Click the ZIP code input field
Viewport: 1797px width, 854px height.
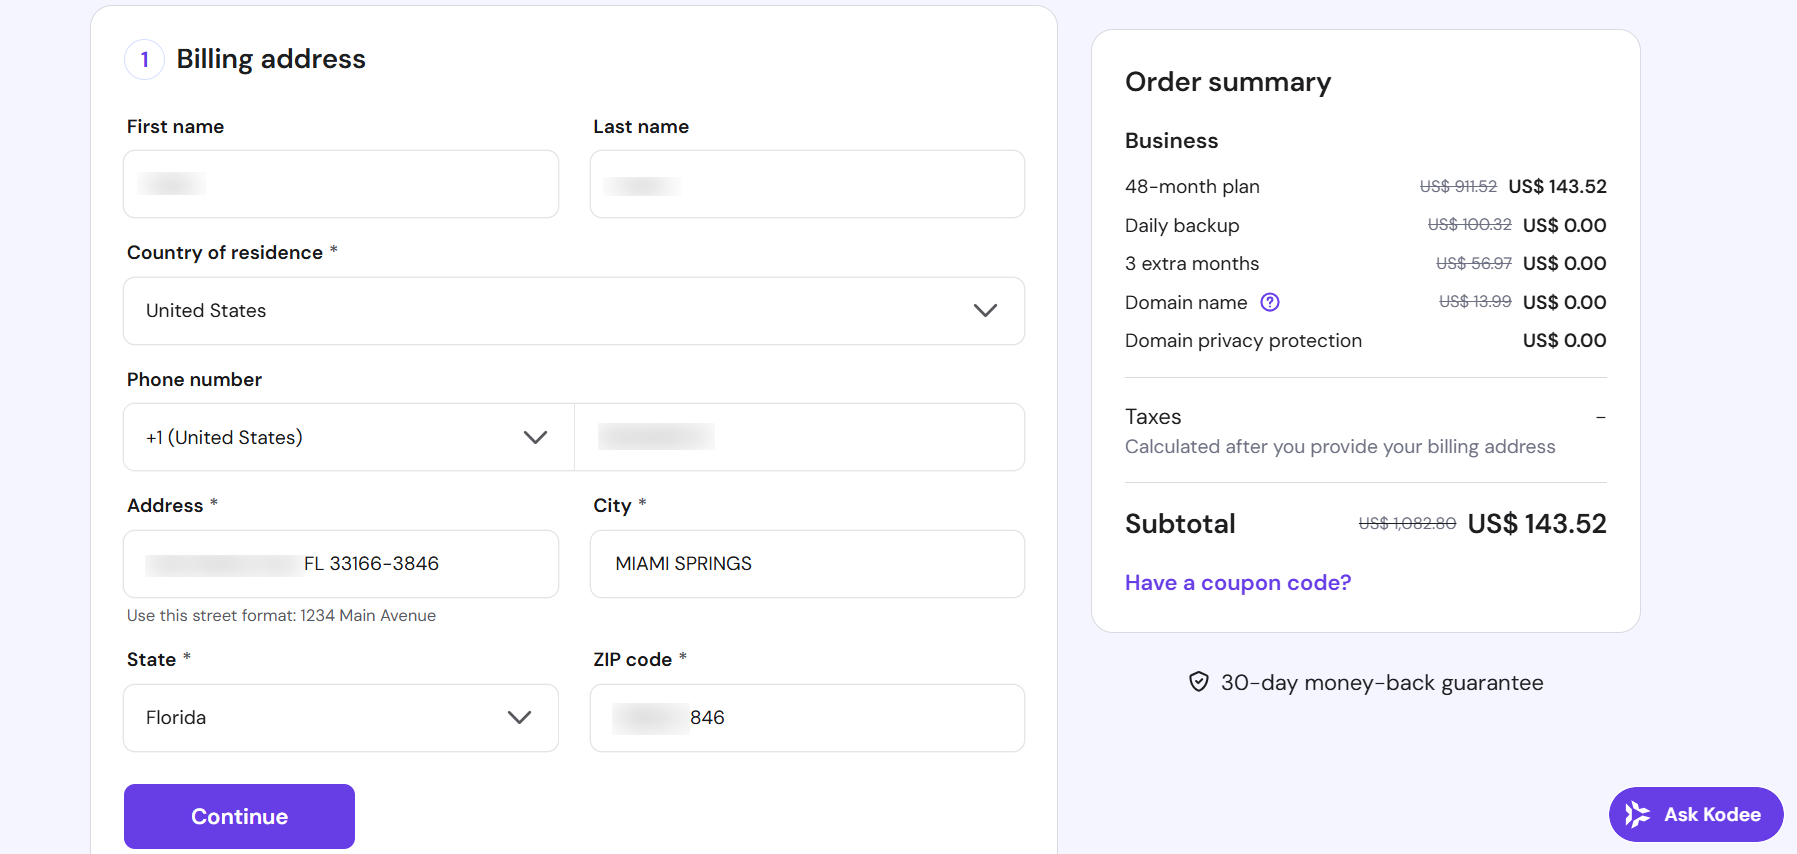pyautogui.click(x=807, y=718)
